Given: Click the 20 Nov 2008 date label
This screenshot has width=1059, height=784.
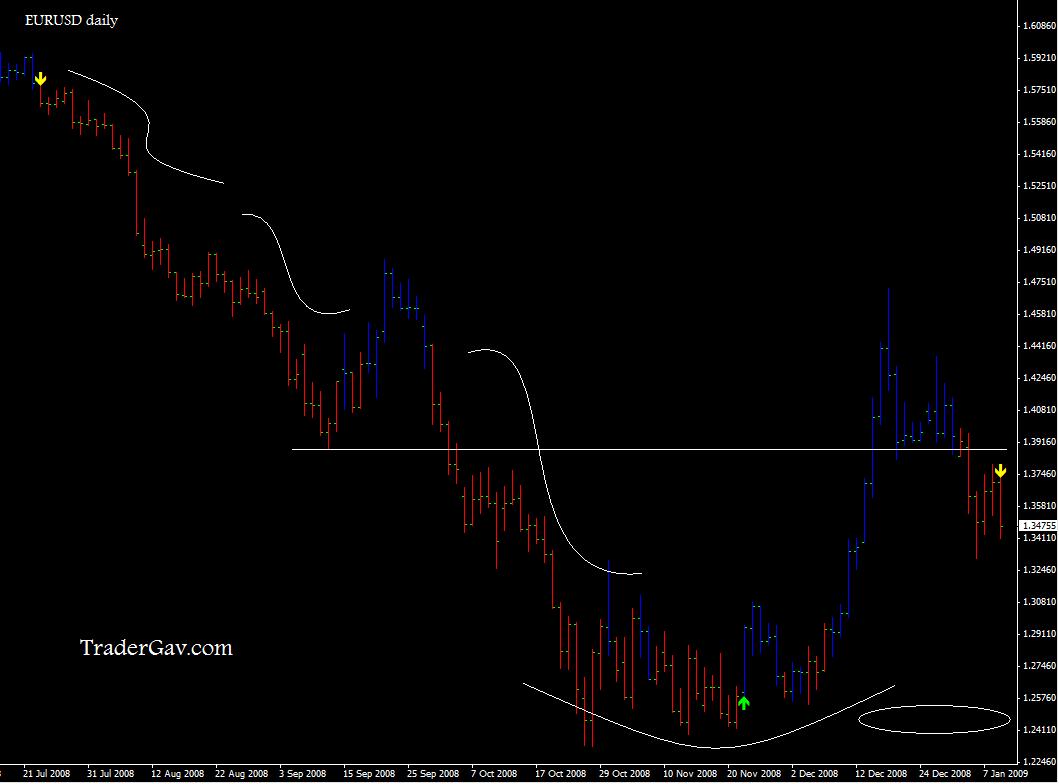Looking at the screenshot, I should click(752, 773).
